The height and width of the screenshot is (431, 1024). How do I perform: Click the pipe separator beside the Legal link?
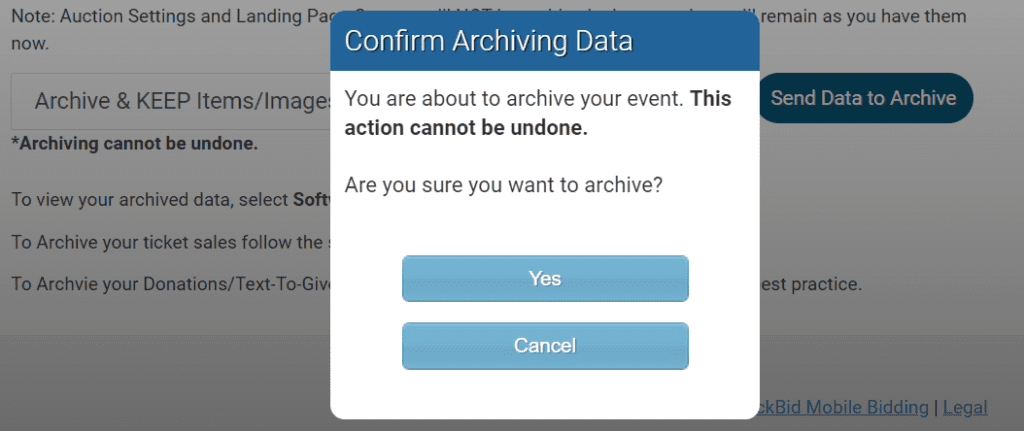(x=936, y=407)
